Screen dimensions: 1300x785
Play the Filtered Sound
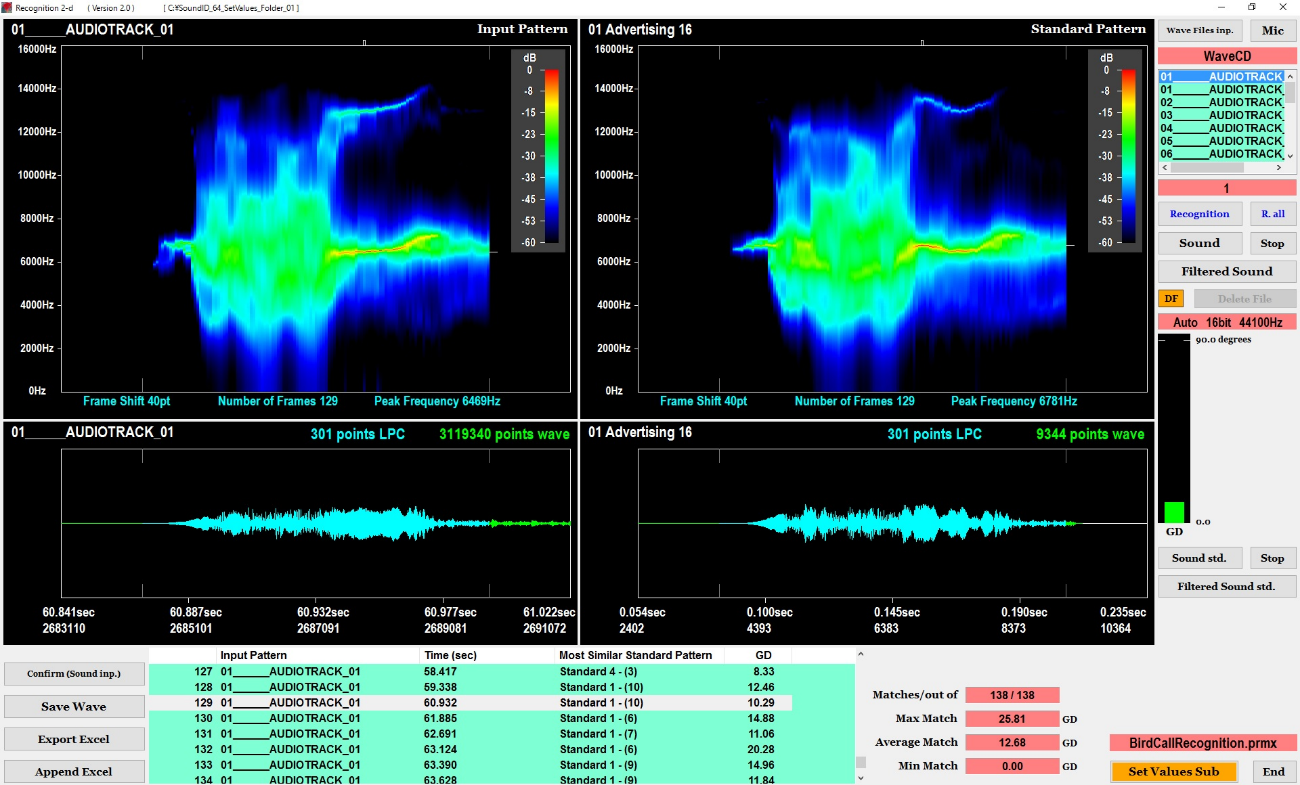point(1227,271)
